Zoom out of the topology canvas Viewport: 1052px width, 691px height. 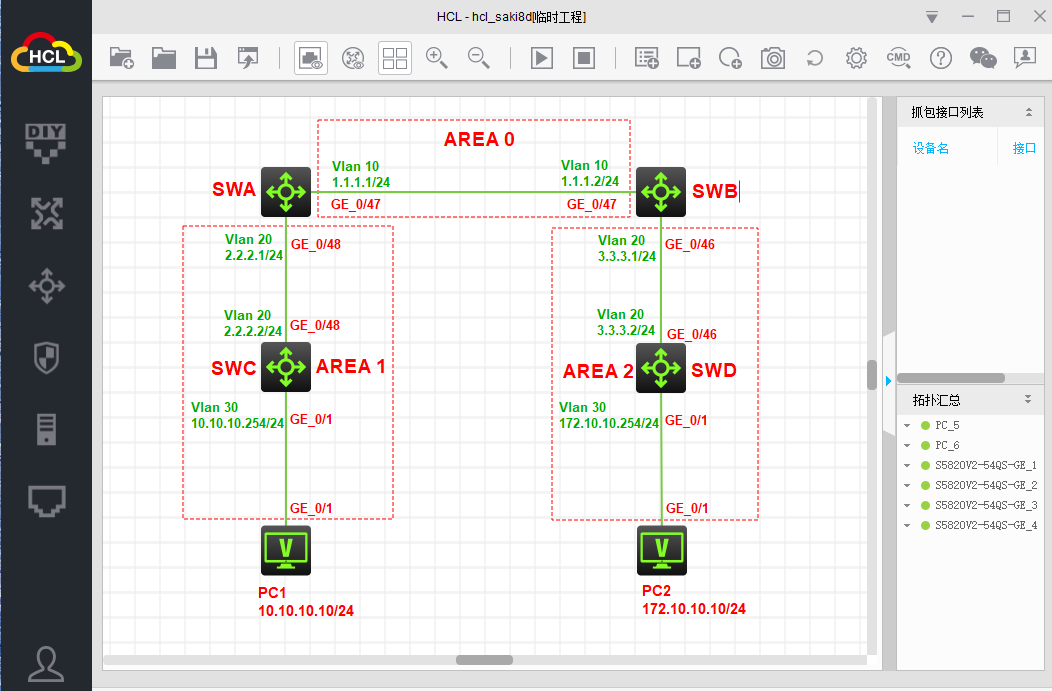[x=478, y=58]
